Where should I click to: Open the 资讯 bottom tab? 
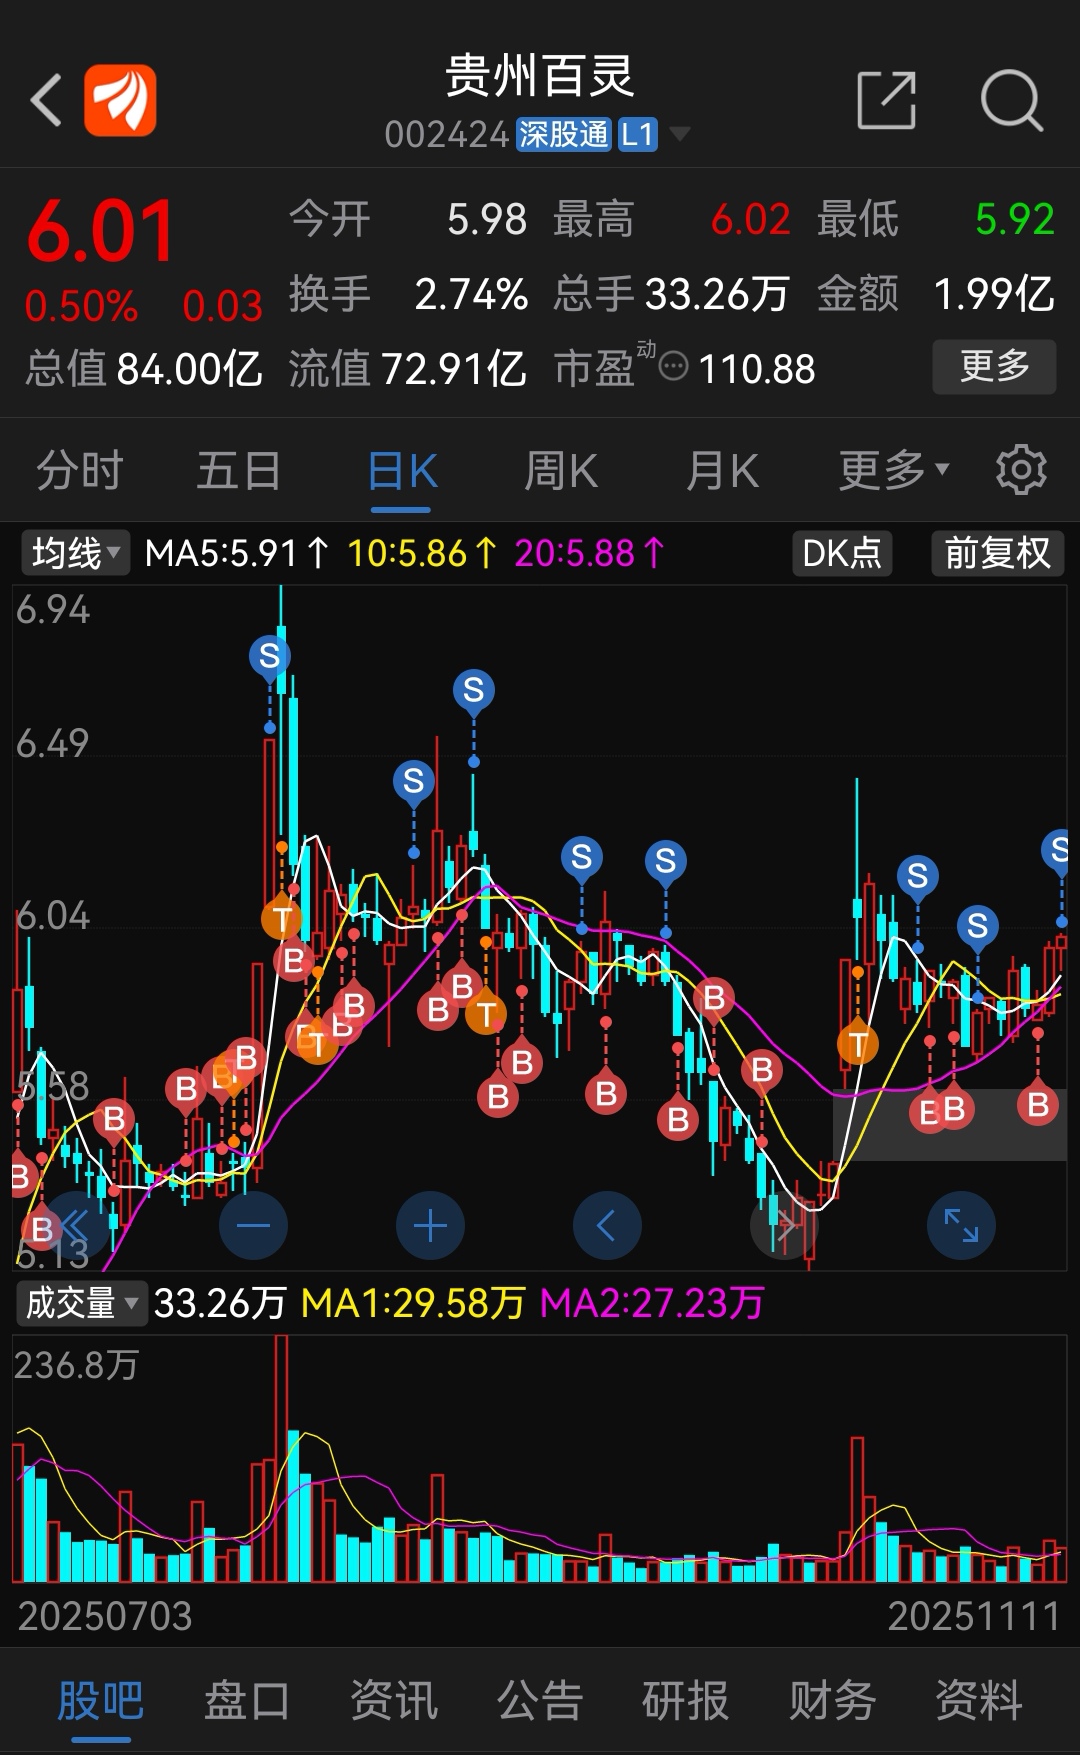(394, 1700)
